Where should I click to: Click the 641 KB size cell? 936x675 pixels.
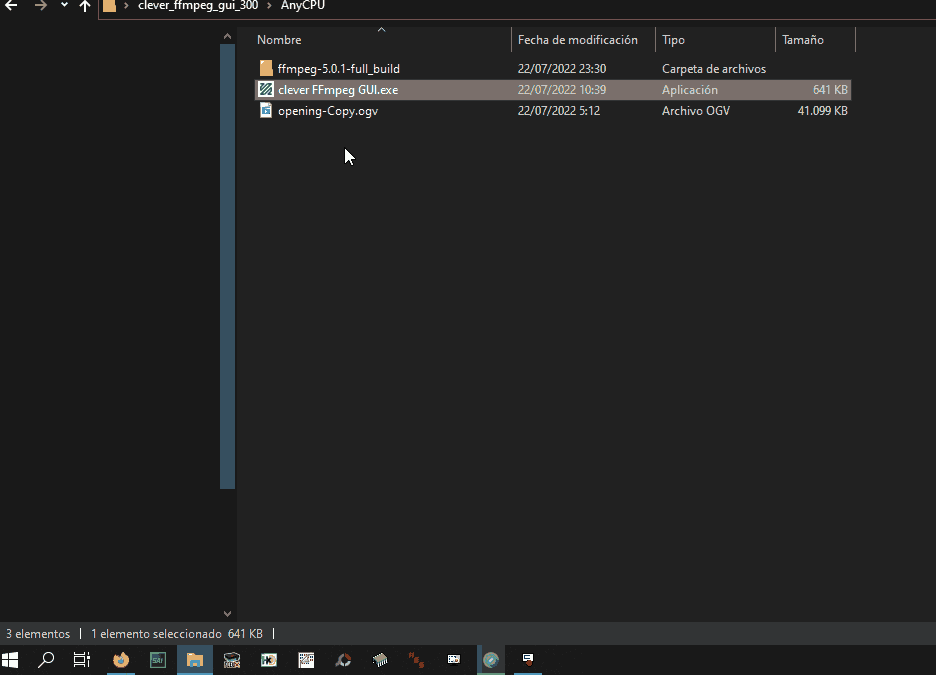point(830,90)
